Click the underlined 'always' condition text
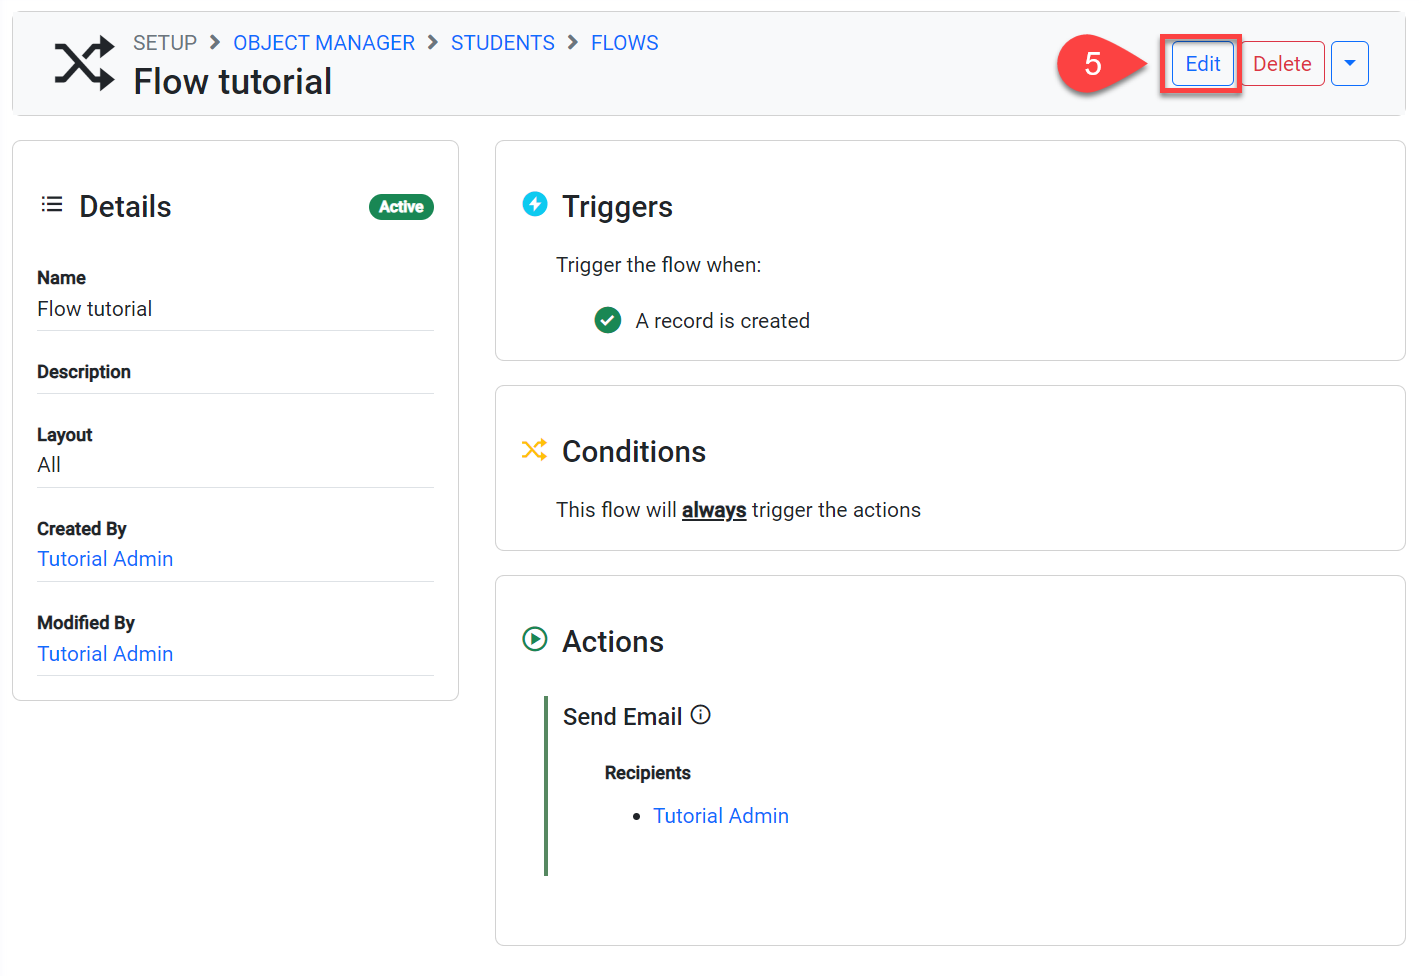Image resolution: width=1422 pixels, height=976 pixels. (x=714, y=510)
